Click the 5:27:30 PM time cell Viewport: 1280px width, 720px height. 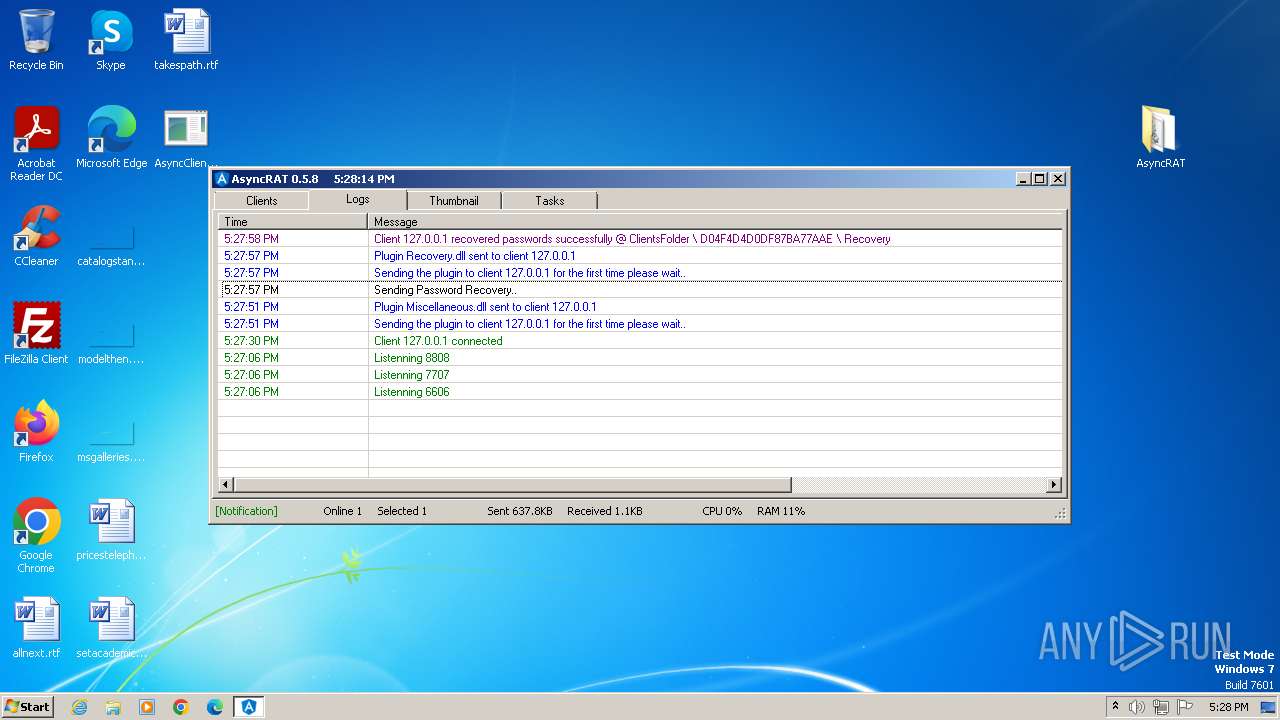click(x=293, y=341)
